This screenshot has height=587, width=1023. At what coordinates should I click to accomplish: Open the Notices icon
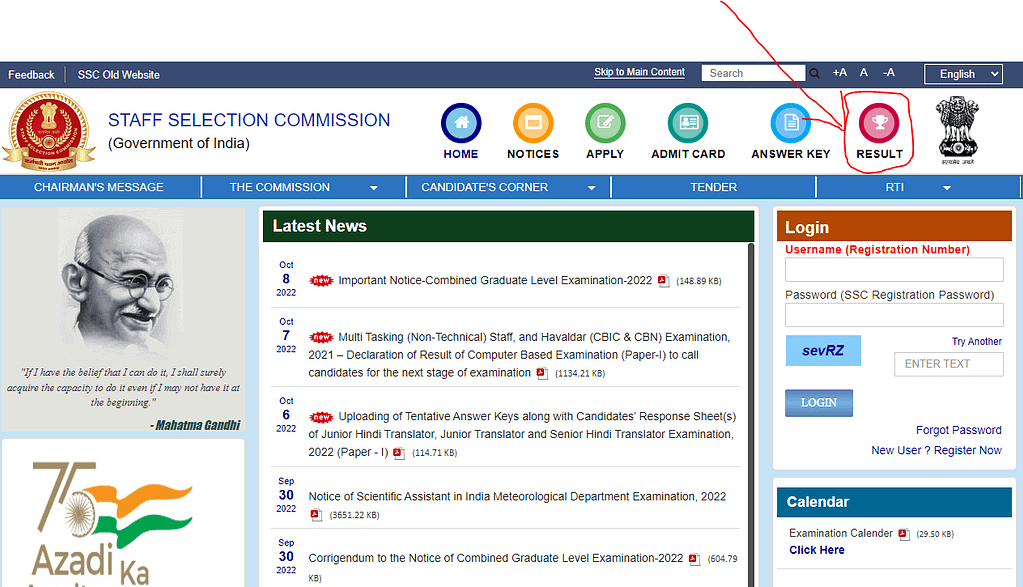coord(533,123)
